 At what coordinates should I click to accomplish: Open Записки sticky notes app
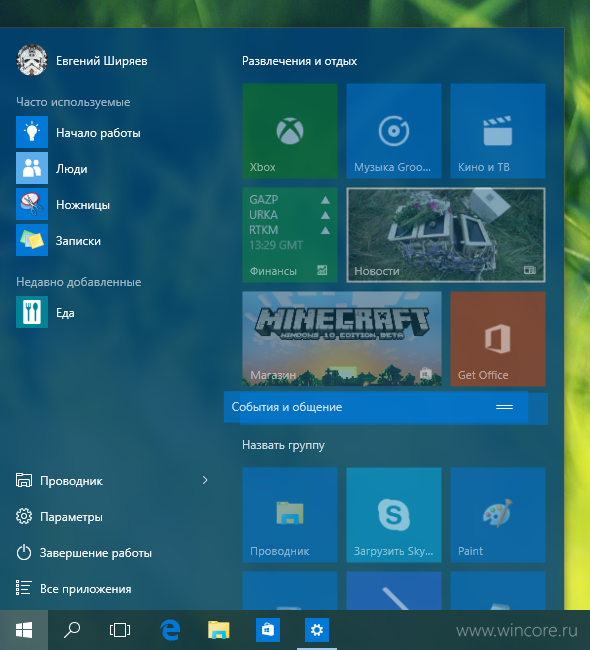pyautogui.click(x=79, y=240)
